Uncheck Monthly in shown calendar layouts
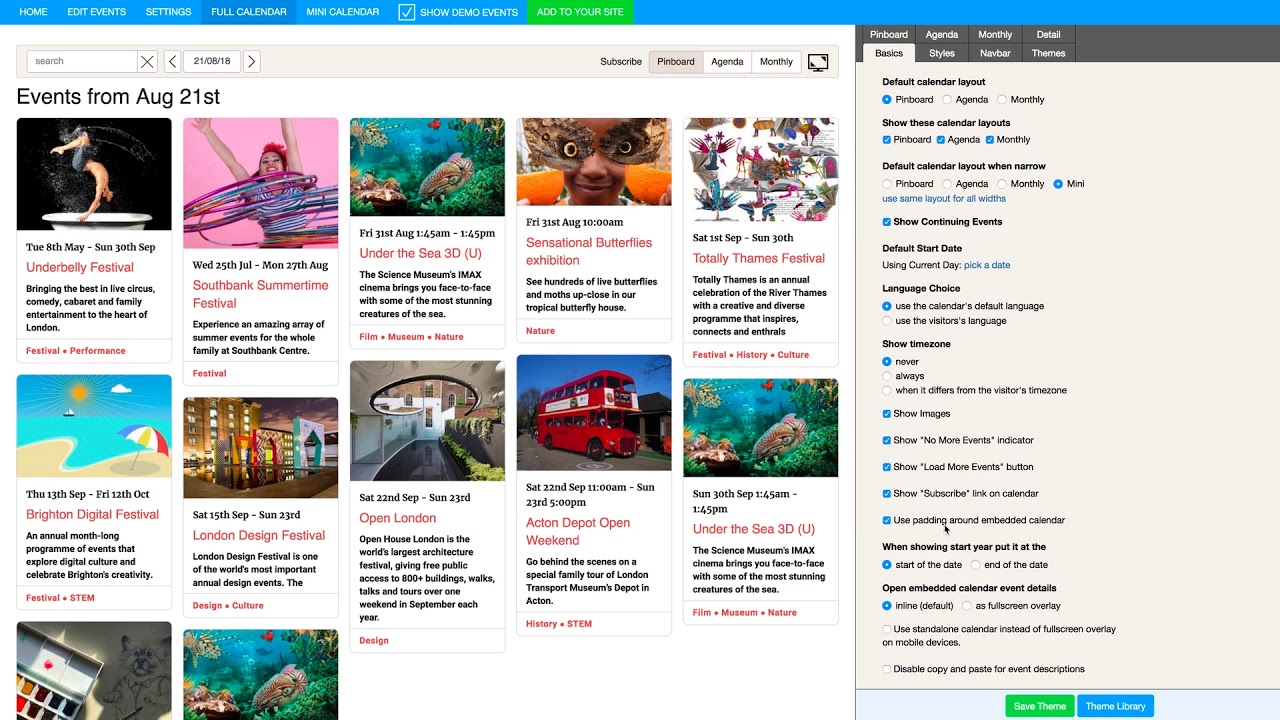The image size is (1280, 720). 990,140
